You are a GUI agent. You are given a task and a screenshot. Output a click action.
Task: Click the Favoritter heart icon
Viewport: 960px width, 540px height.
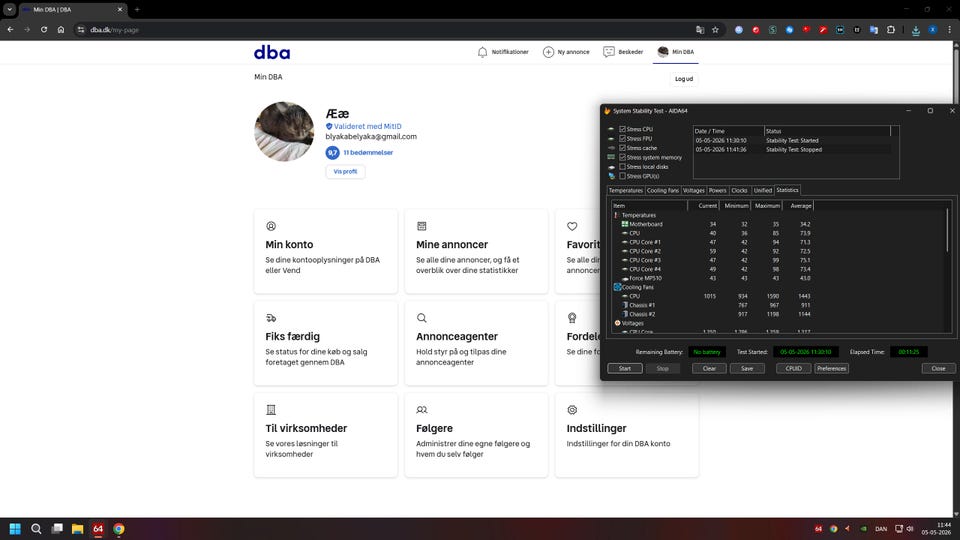click(572, 226)
